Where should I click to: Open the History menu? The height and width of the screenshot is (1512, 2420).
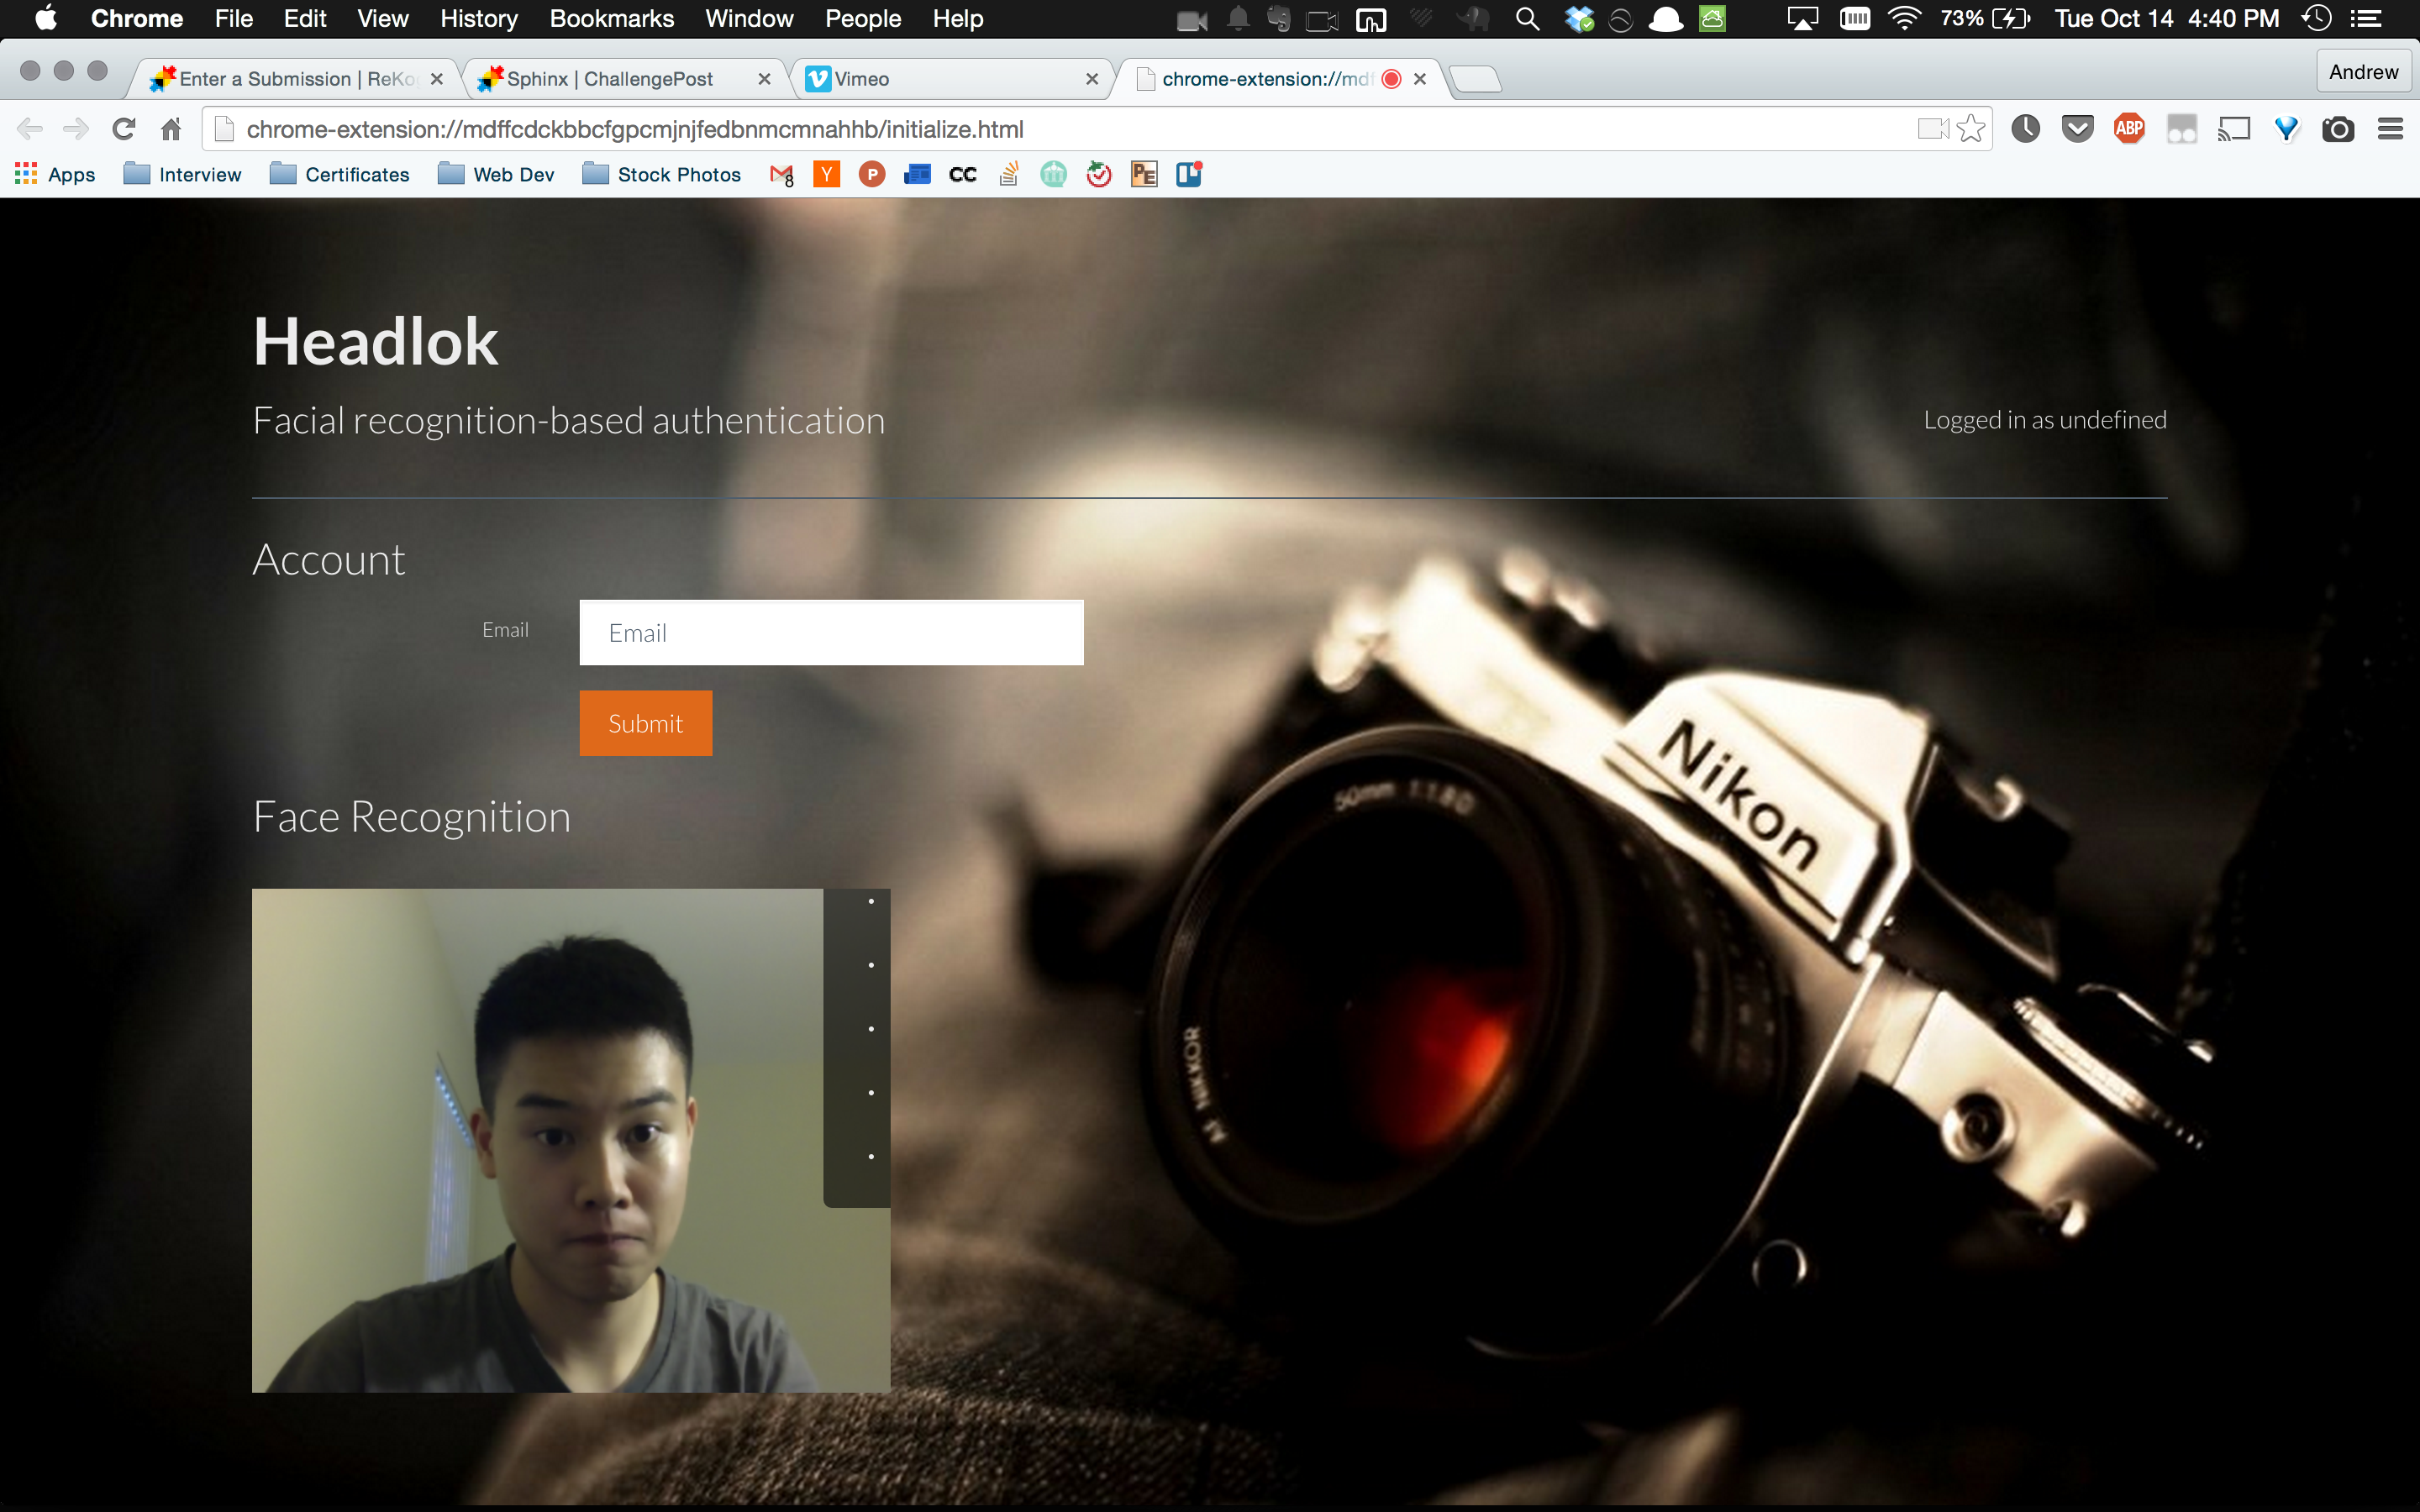(478, 19)
